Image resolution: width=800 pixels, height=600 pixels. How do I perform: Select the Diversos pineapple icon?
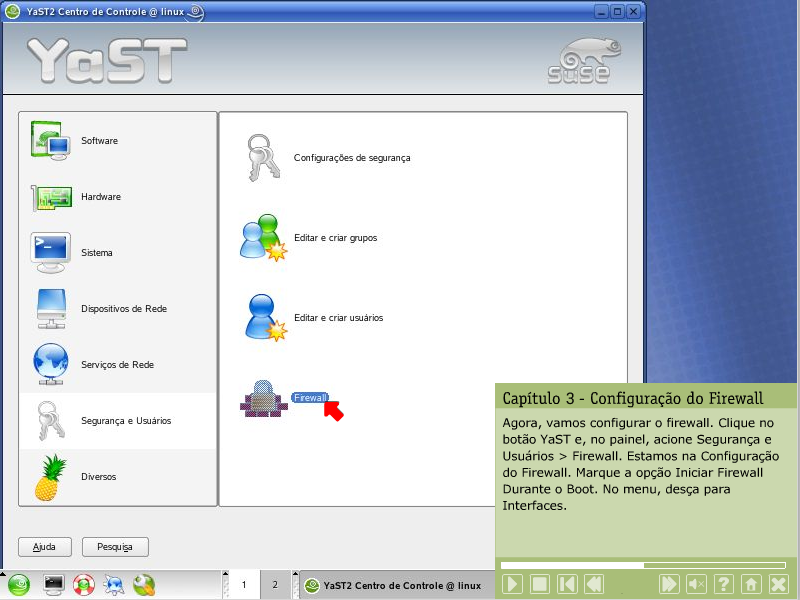50,477
